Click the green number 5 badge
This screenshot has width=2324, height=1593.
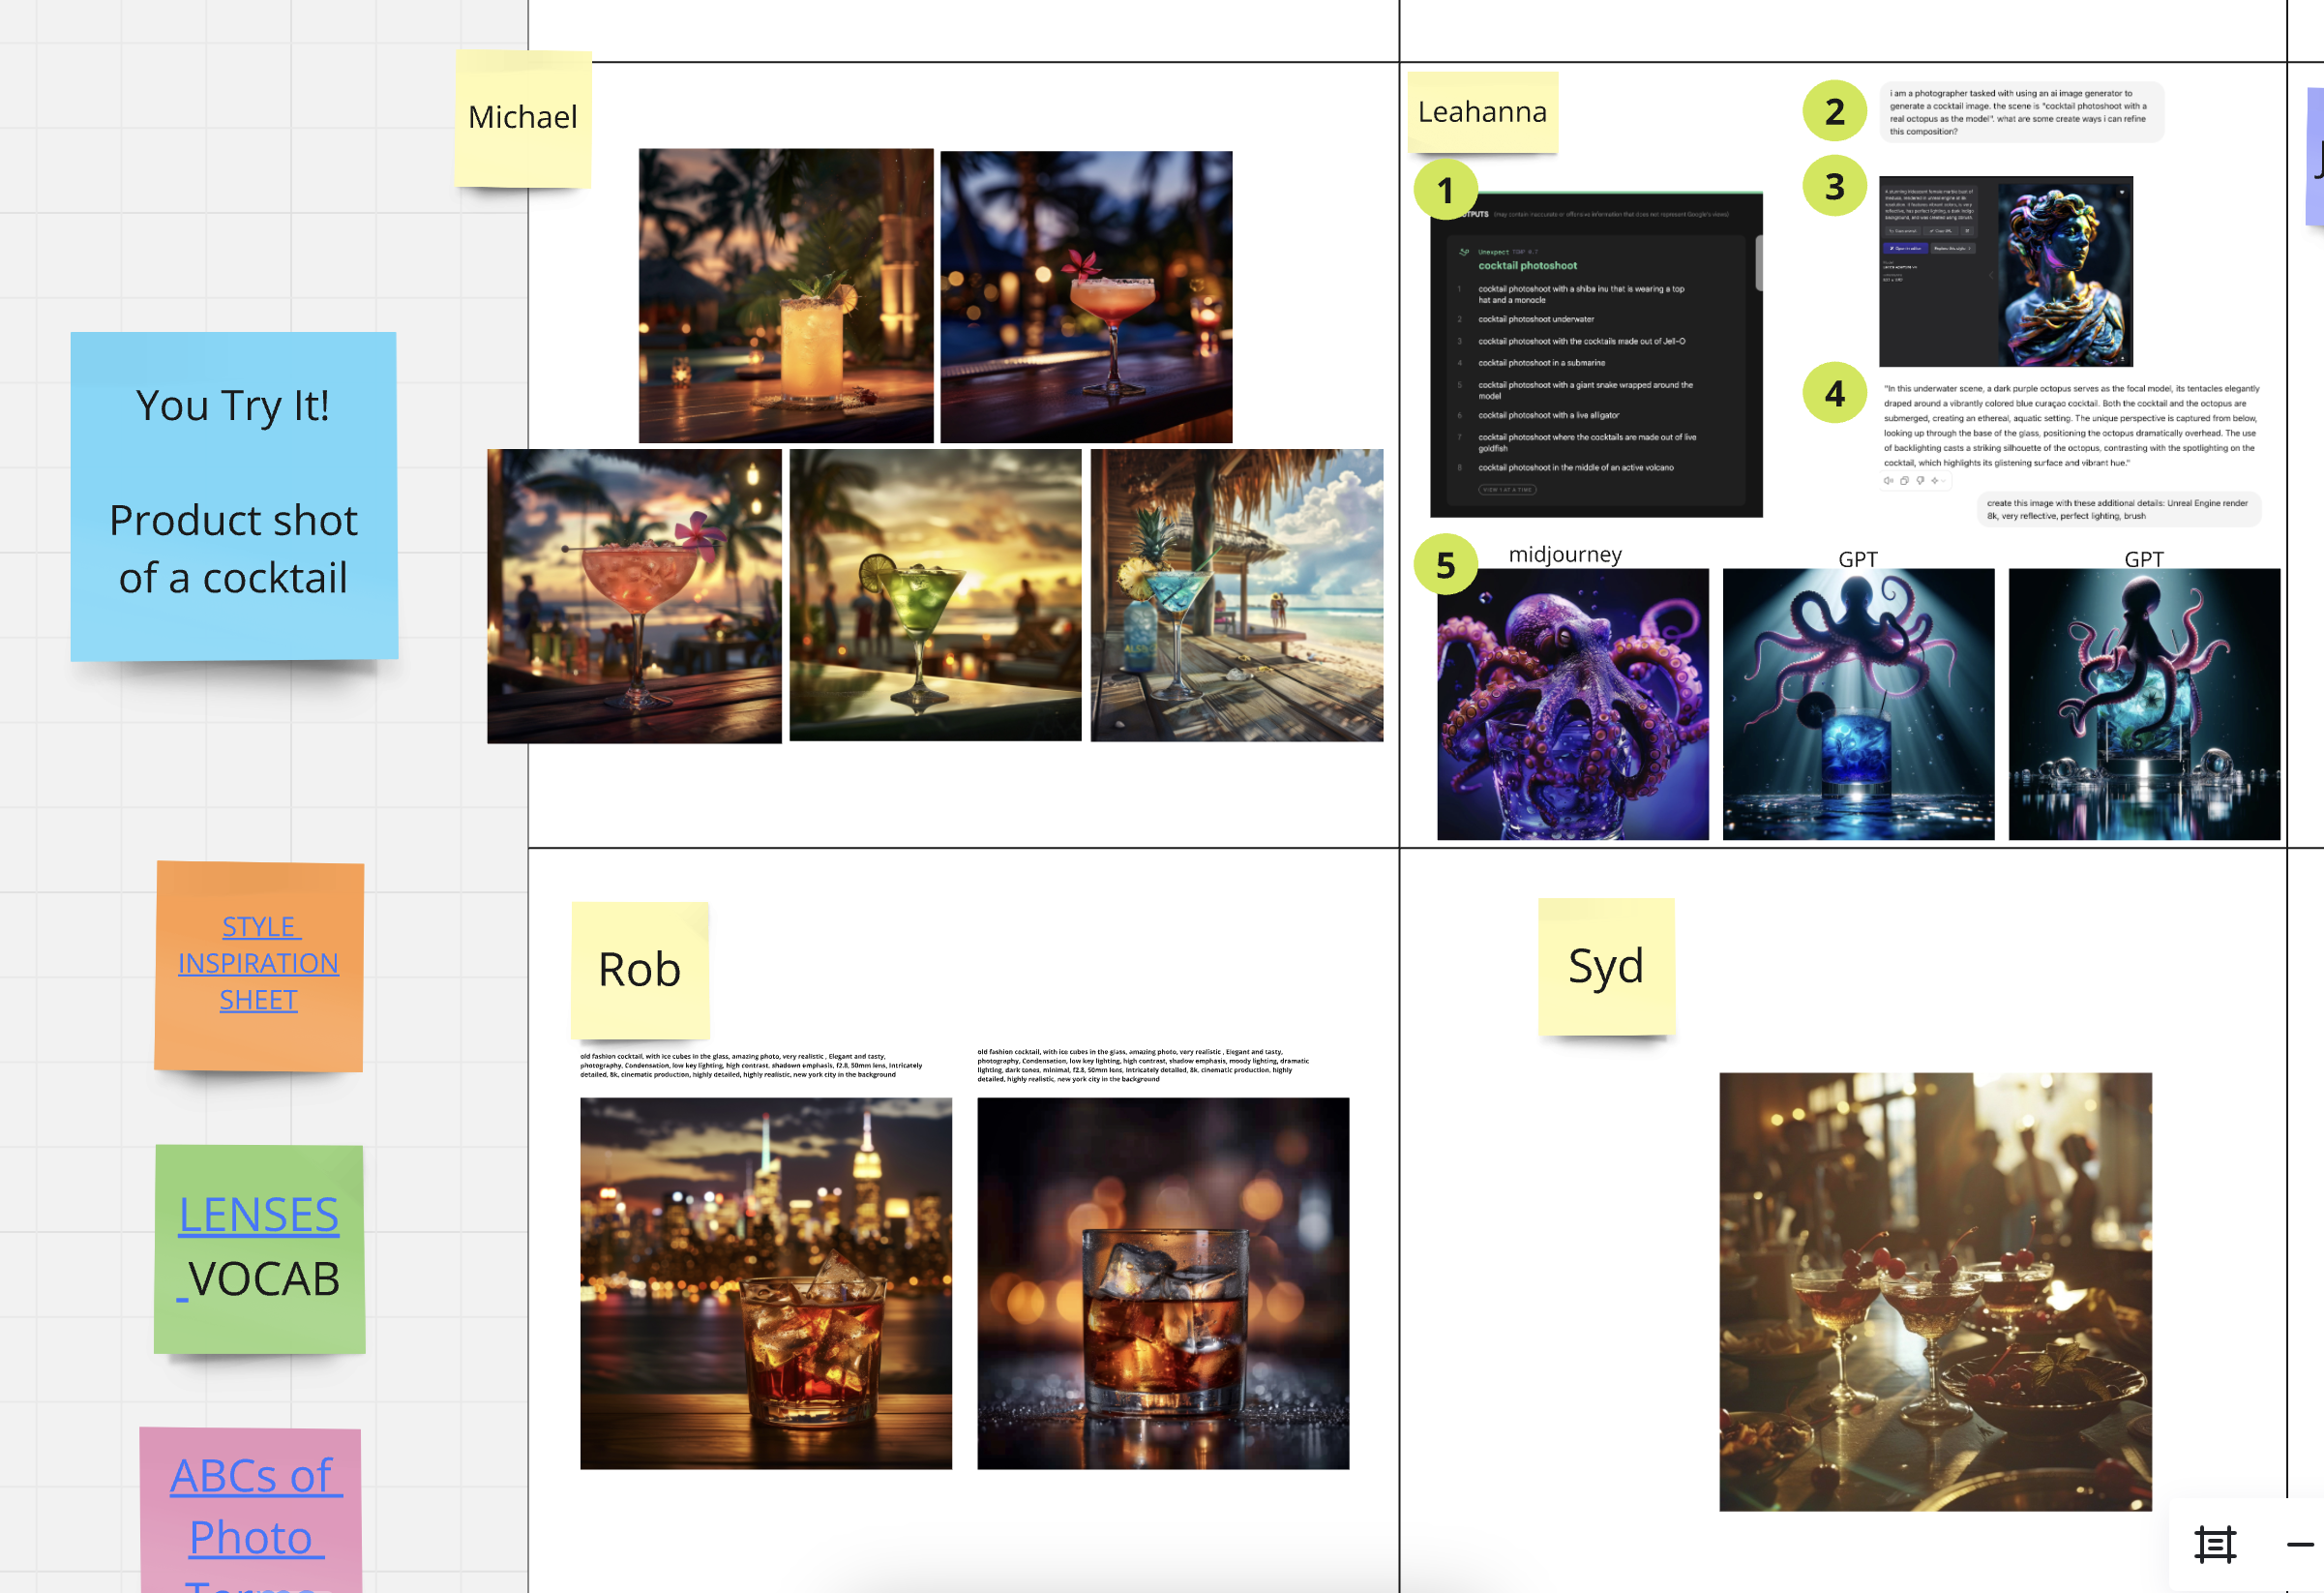click(x=1445, y=565)
